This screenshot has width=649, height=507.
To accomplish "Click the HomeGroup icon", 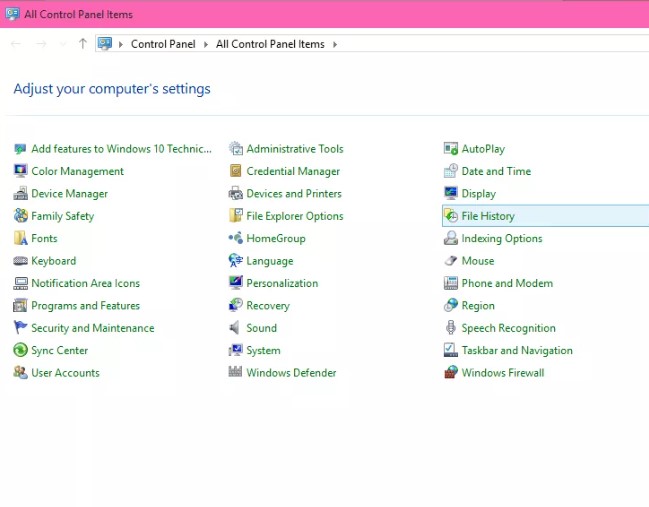I will (236, 238).
